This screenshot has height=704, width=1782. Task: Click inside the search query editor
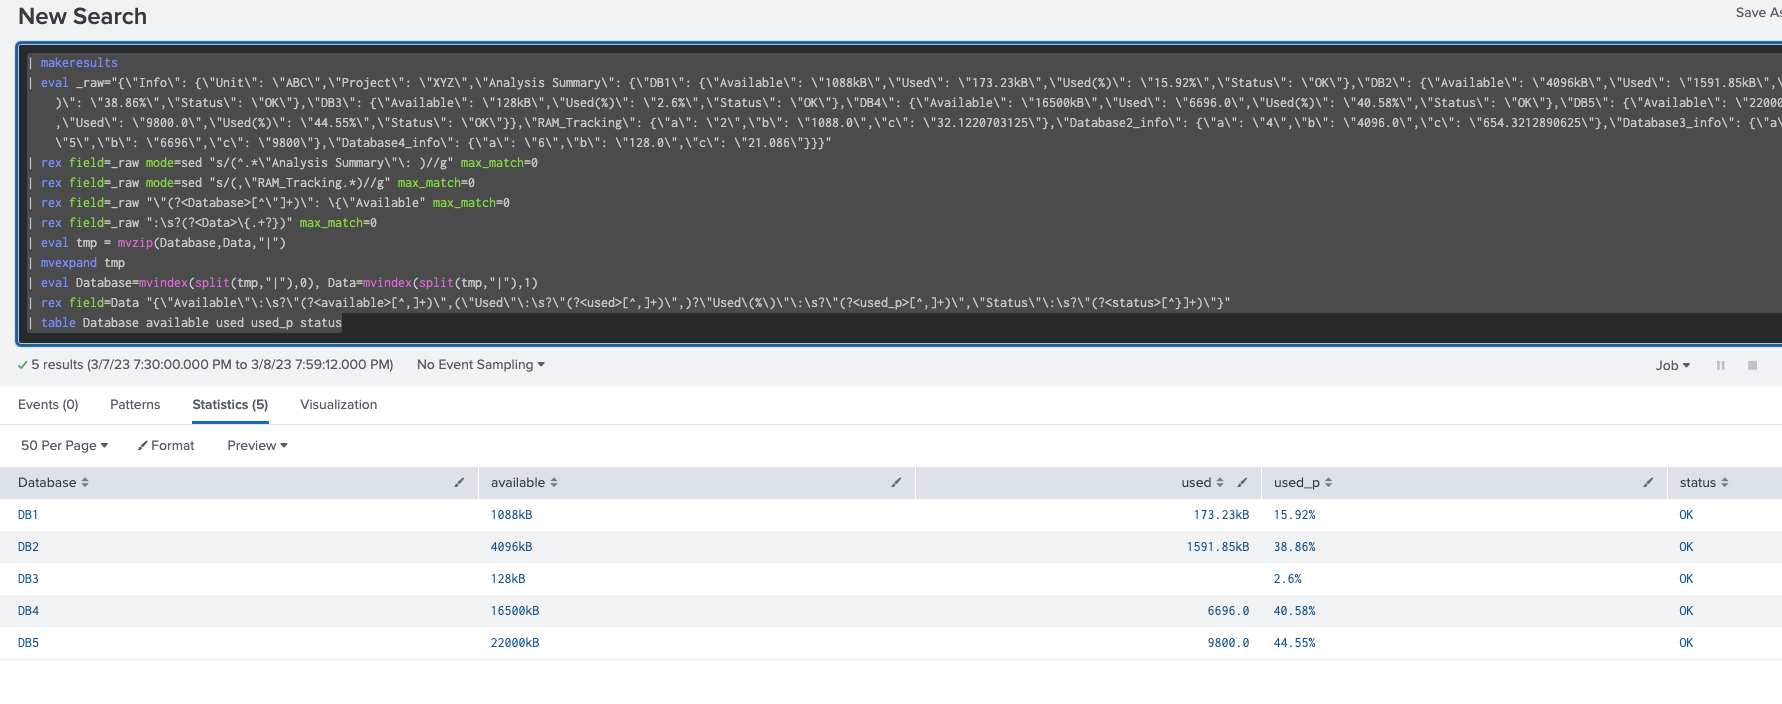click(x=900, y=192)
